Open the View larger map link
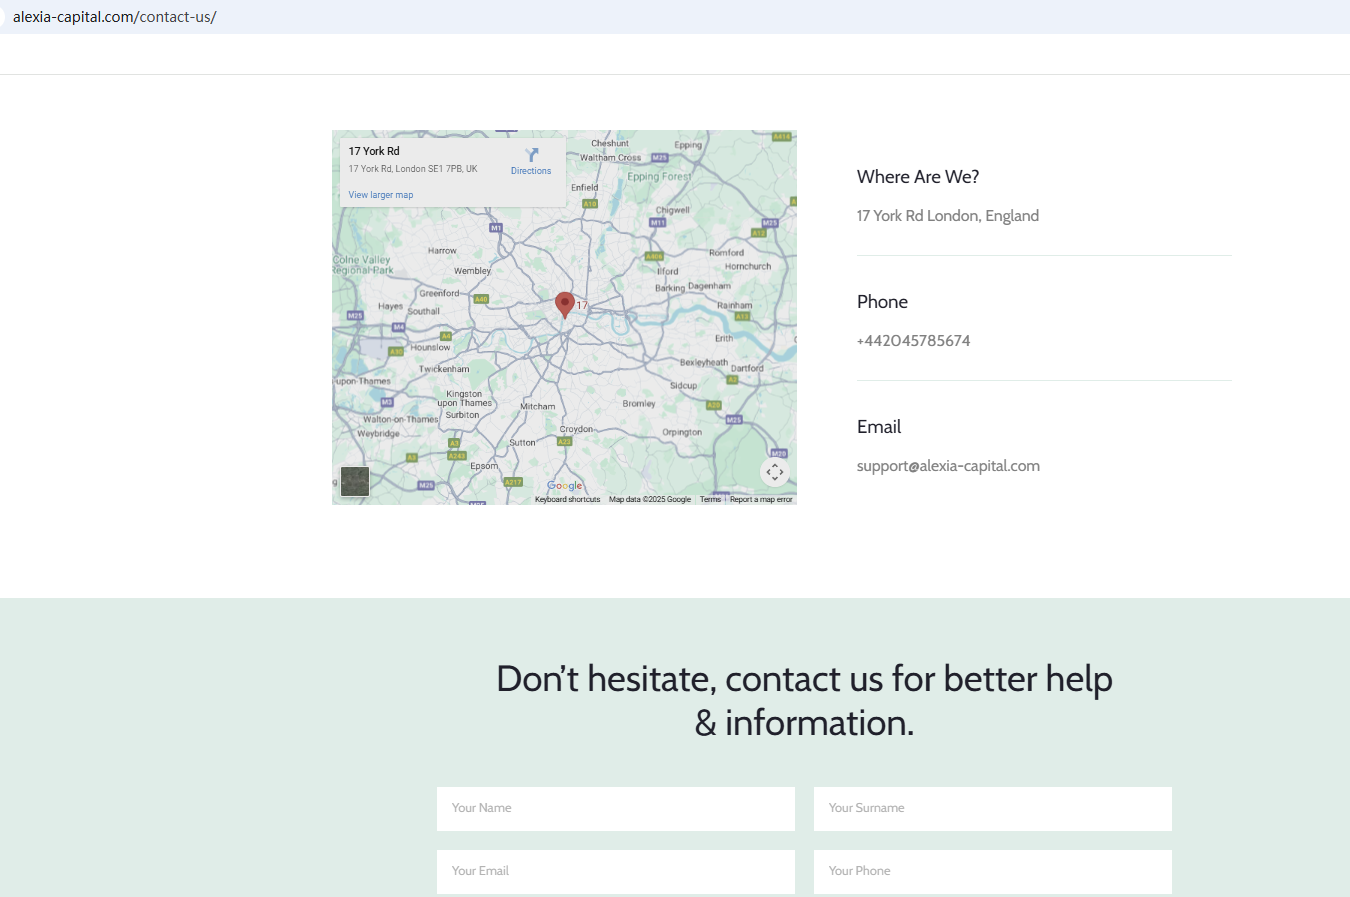 coord(381,195)
